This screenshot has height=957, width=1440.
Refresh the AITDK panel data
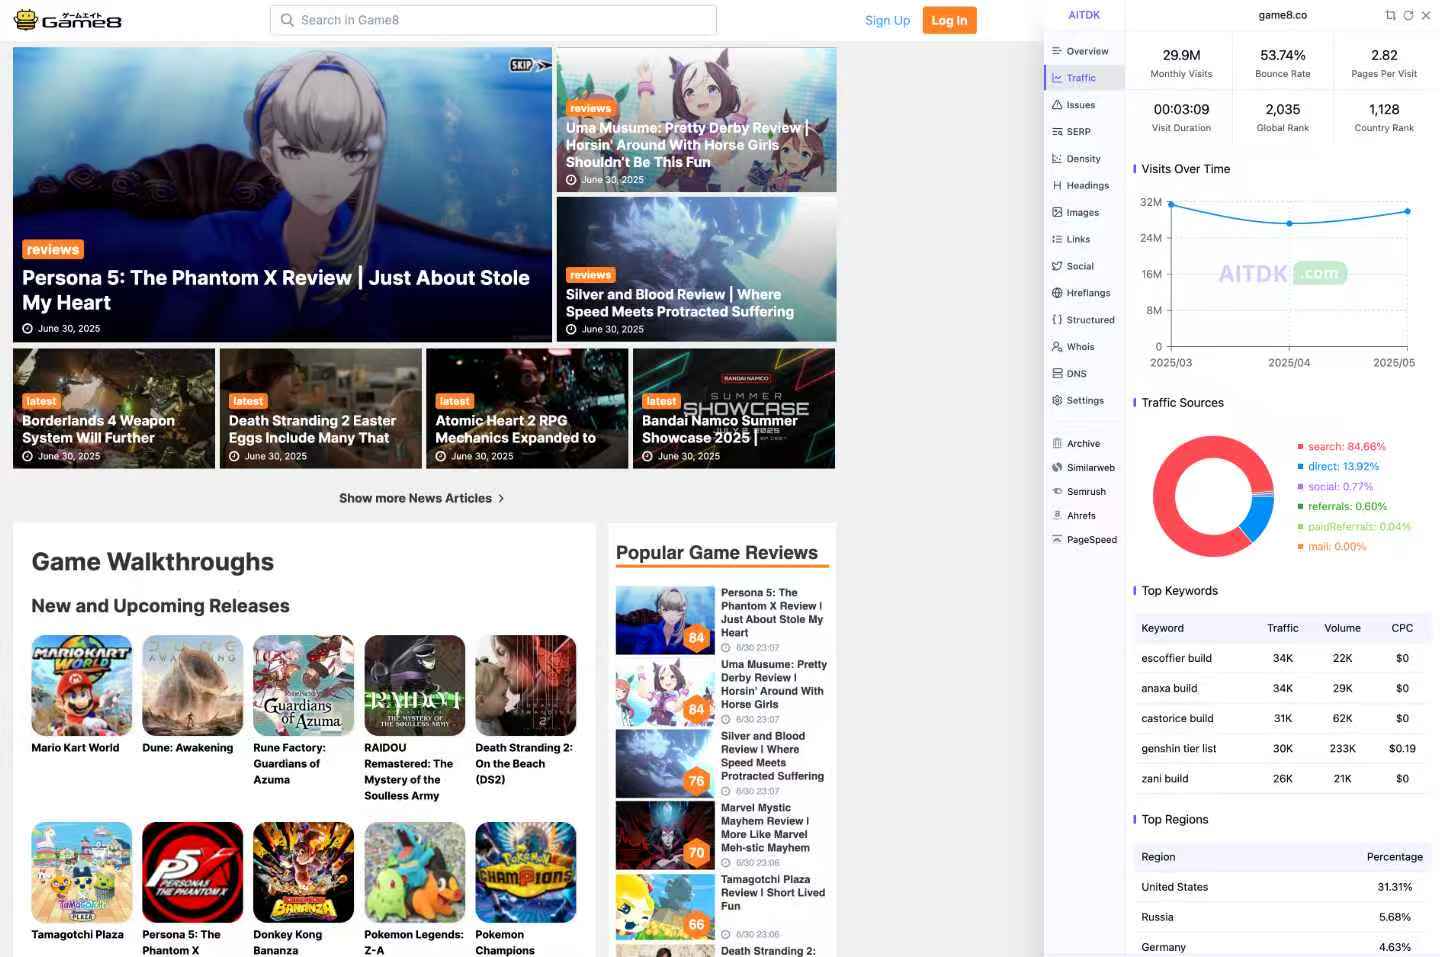pyautogui.click(x=1408, y=15)
